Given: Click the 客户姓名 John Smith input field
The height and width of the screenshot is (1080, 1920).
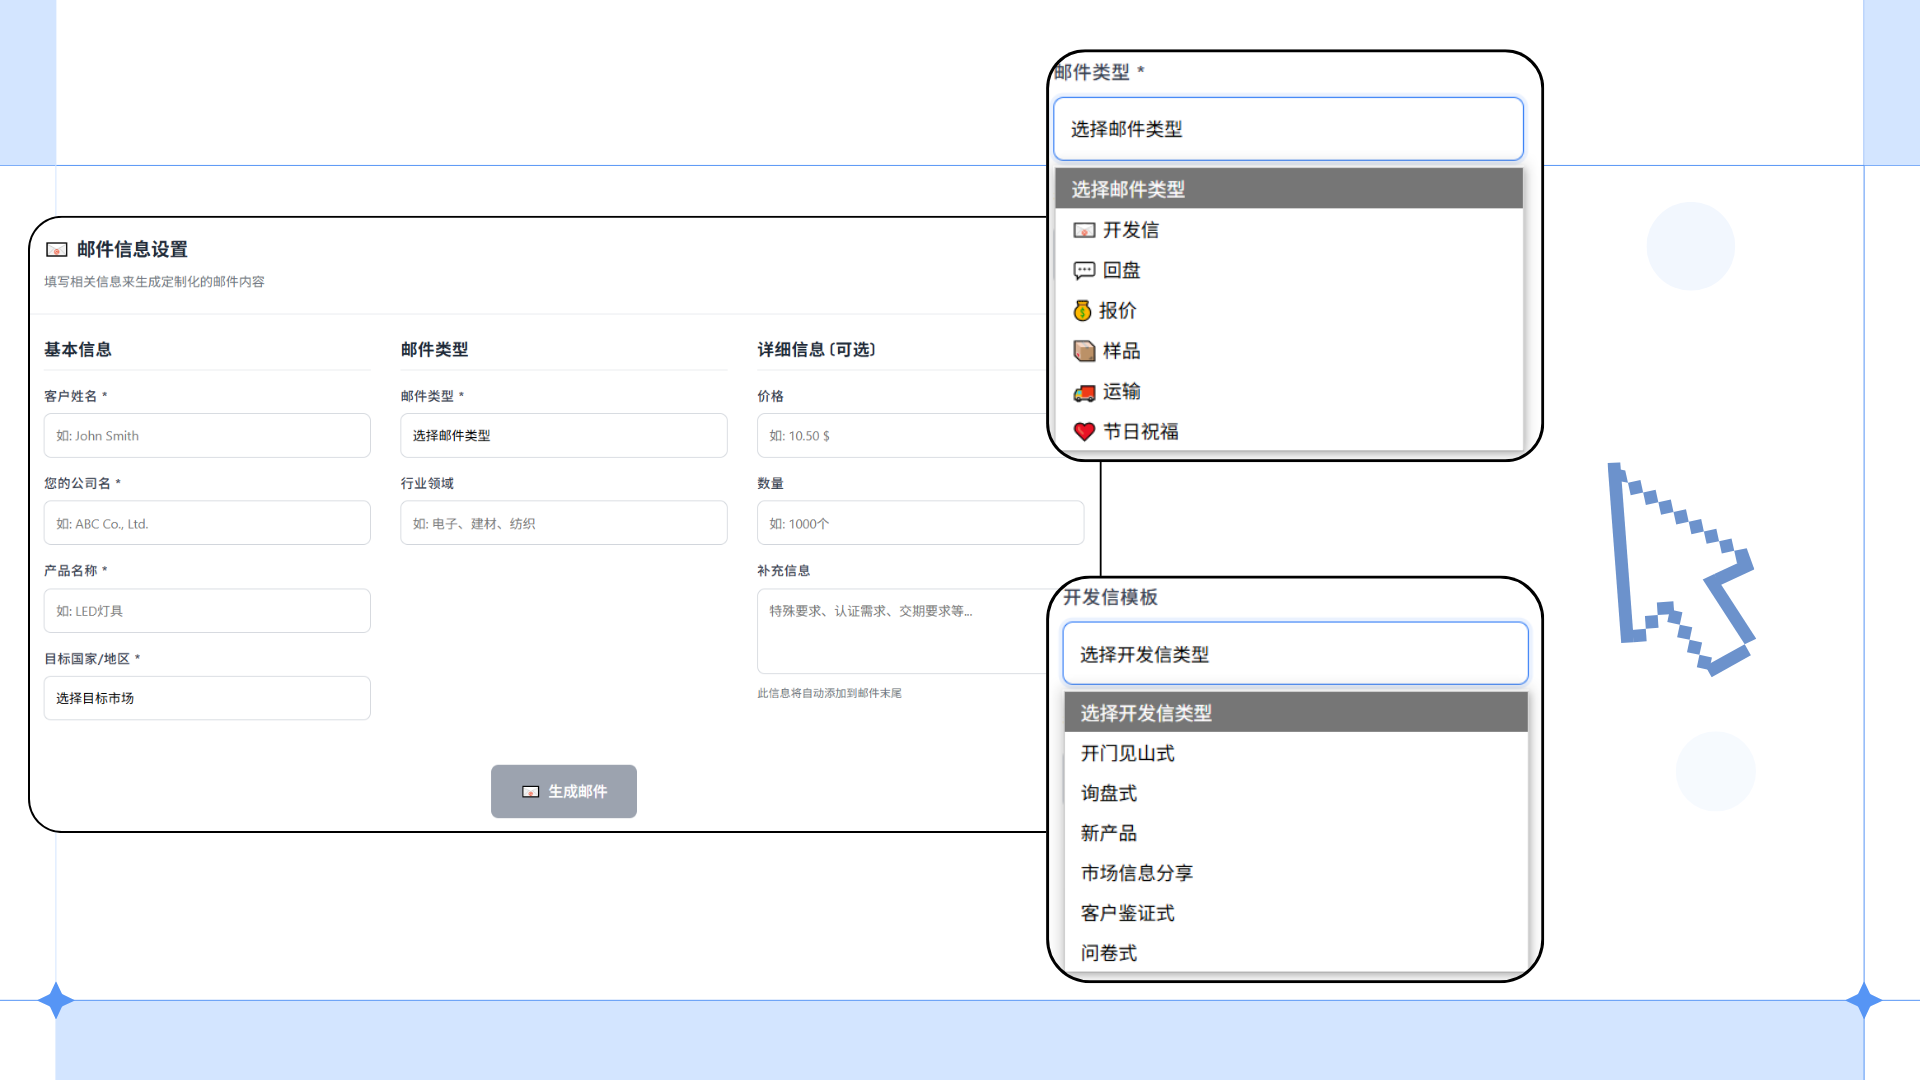Looking at the screenshot, I should click(x=207, y=436).
